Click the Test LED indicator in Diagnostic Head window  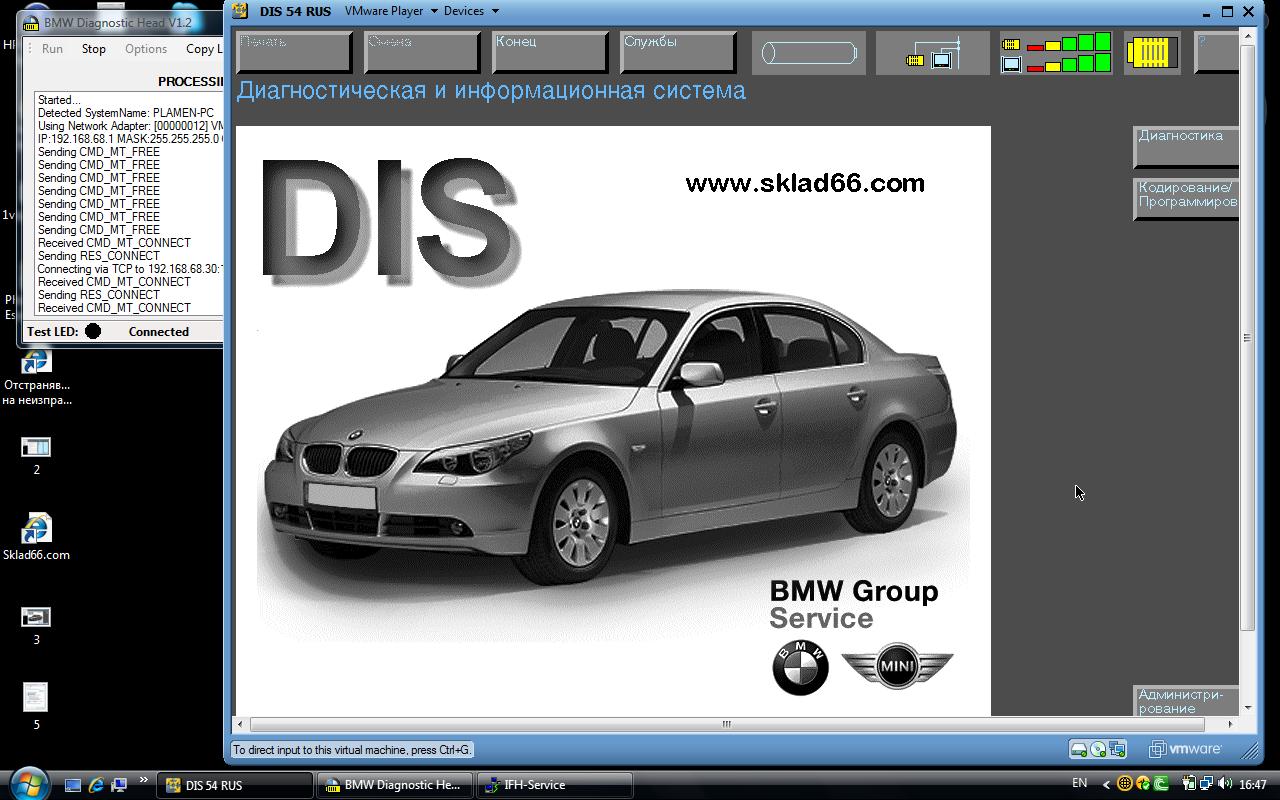93,331
